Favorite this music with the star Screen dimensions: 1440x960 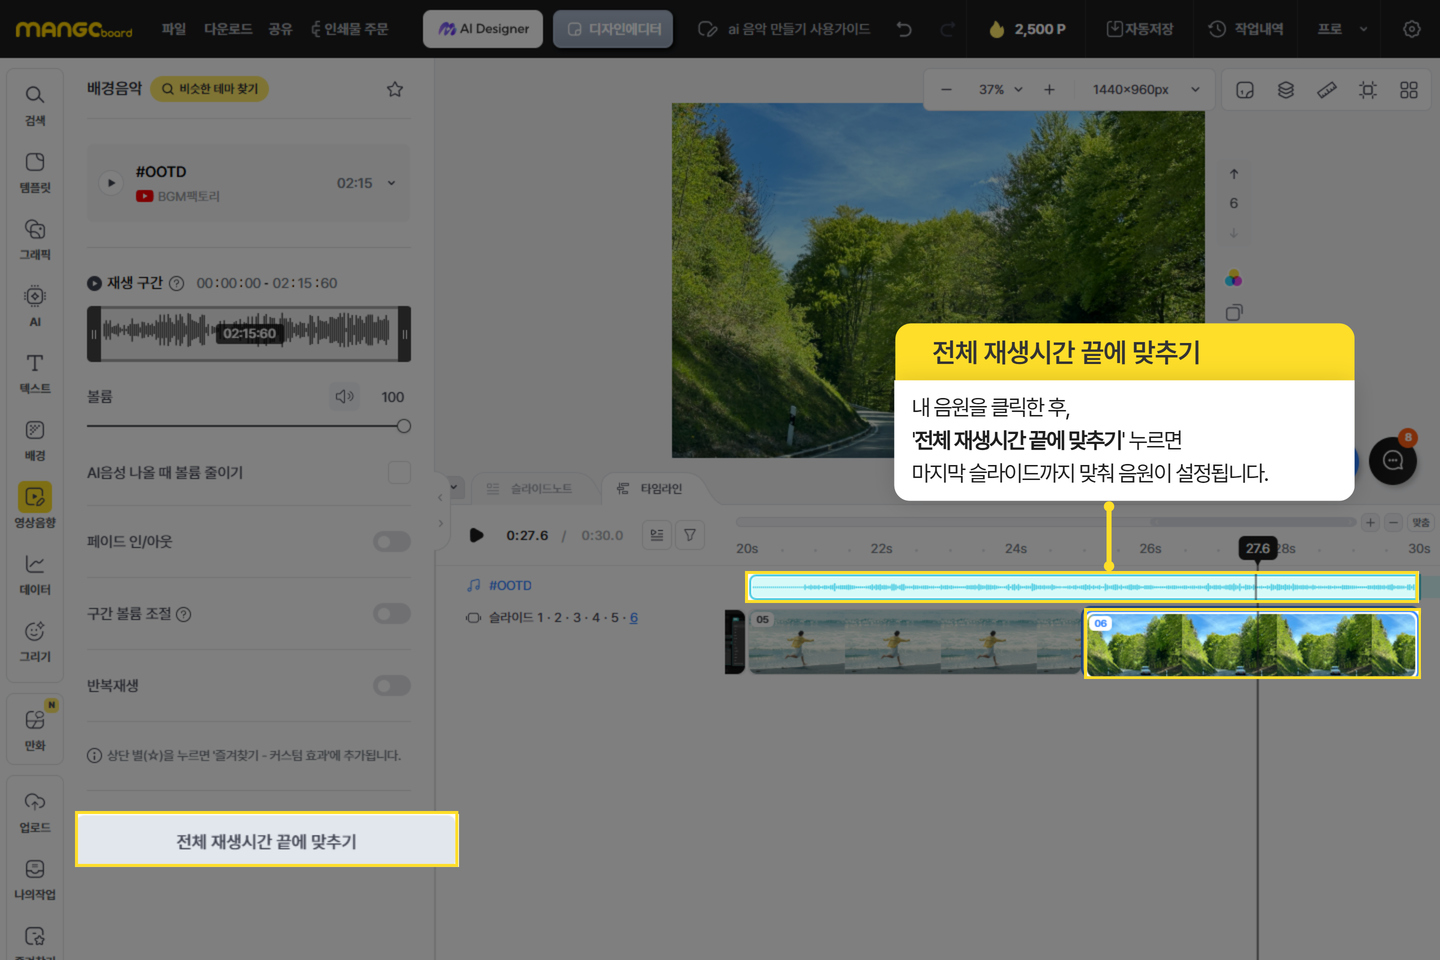coord(395,89)
